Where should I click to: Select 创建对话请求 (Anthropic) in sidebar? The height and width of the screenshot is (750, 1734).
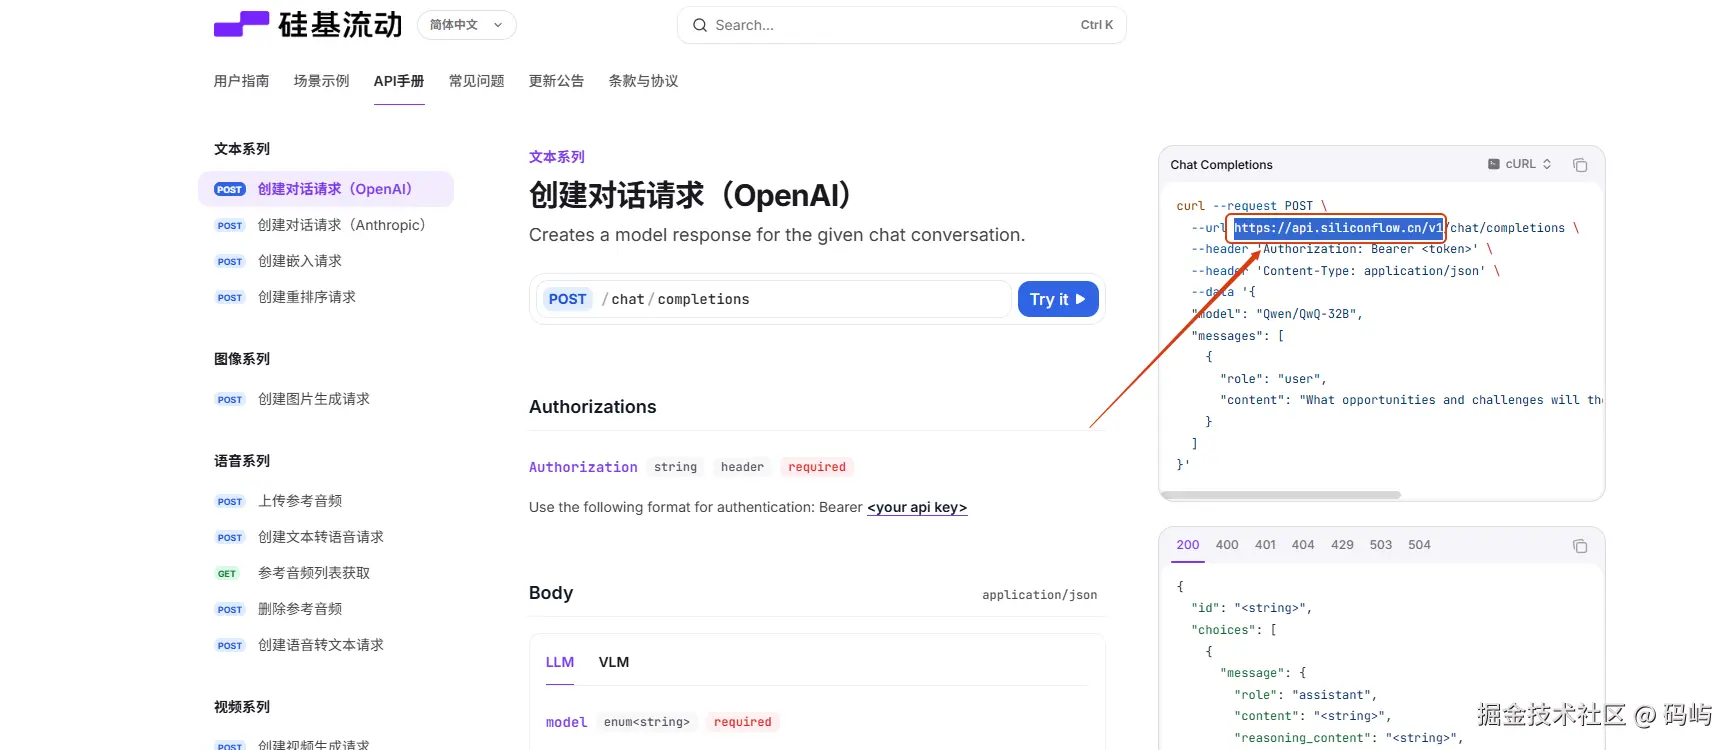[326, 225]
